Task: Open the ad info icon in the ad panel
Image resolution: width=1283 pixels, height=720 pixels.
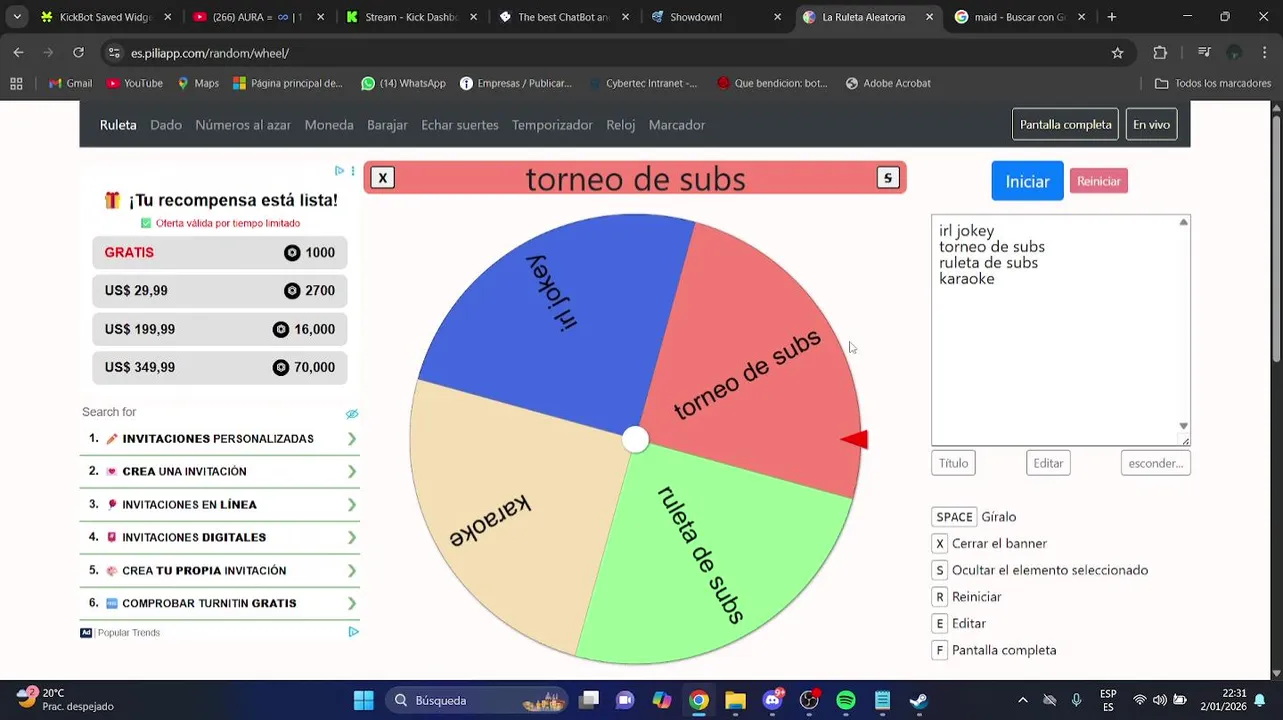Action: 339,171
